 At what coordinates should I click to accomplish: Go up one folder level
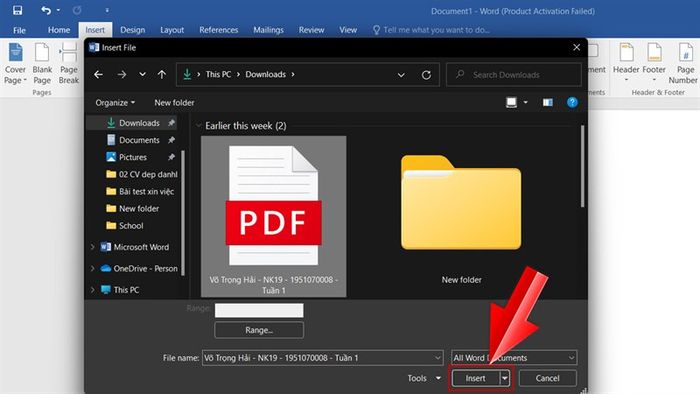tap(162, 75)
